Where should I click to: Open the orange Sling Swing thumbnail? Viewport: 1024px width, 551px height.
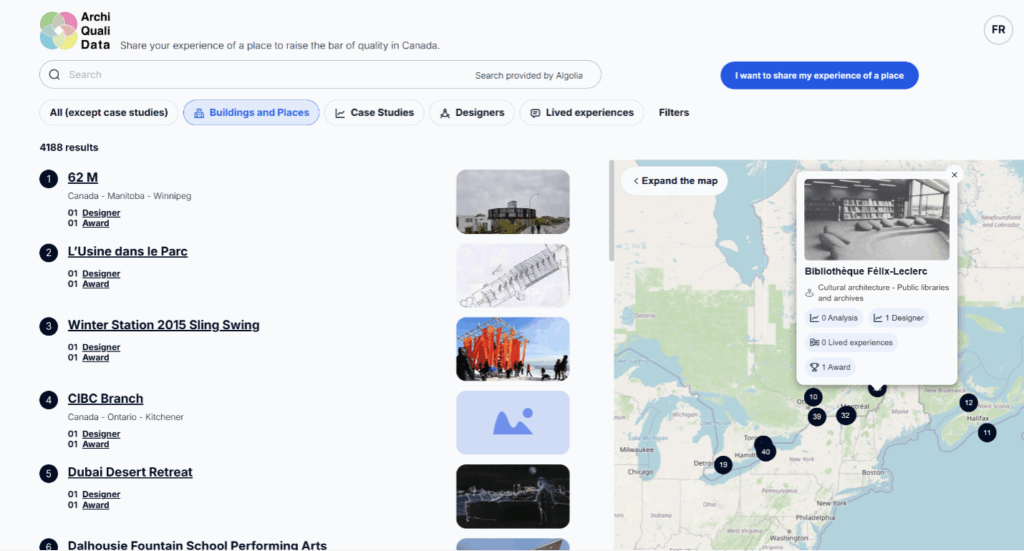click(513, 349)
